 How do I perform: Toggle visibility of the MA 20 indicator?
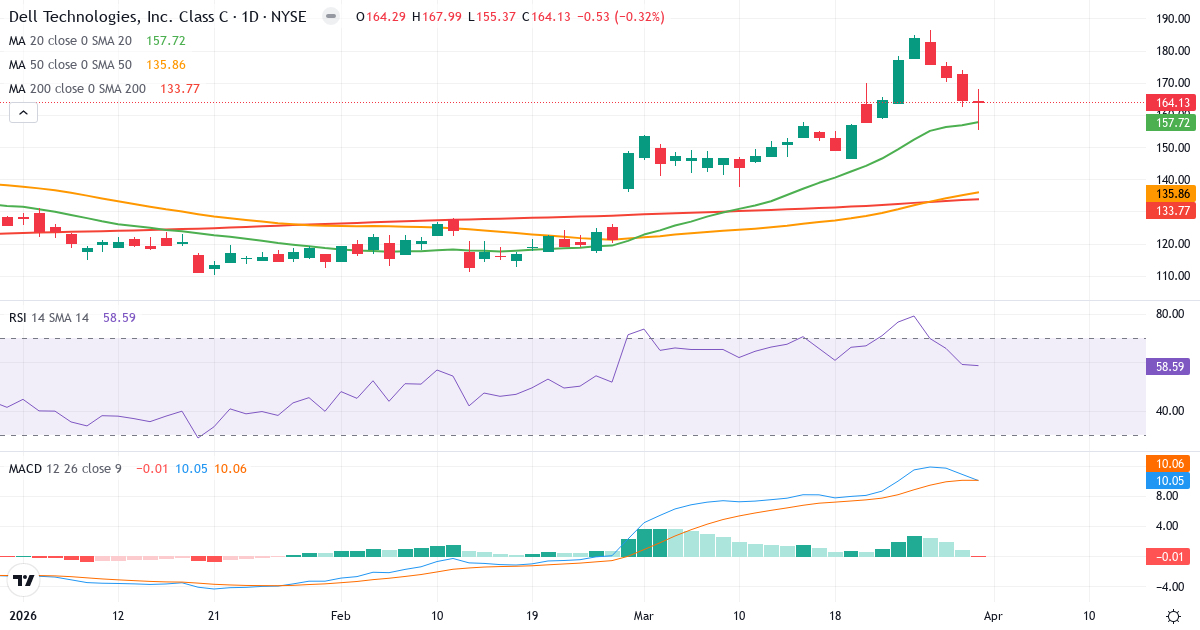pos(70,41)
